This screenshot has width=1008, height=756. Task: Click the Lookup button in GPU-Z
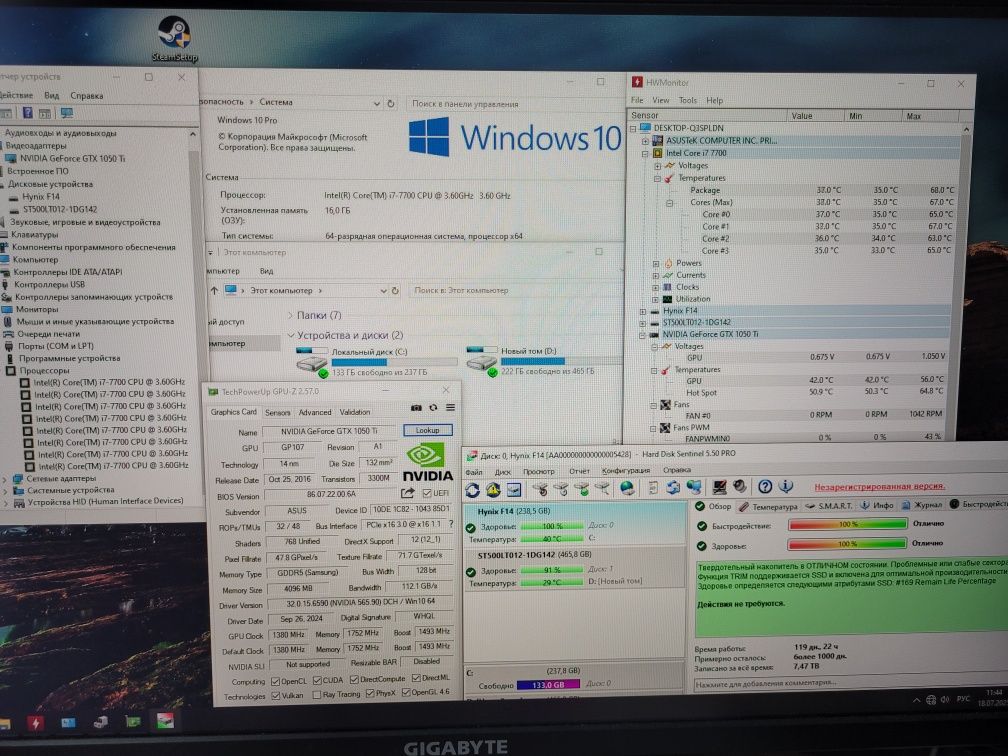click(428, 430)
